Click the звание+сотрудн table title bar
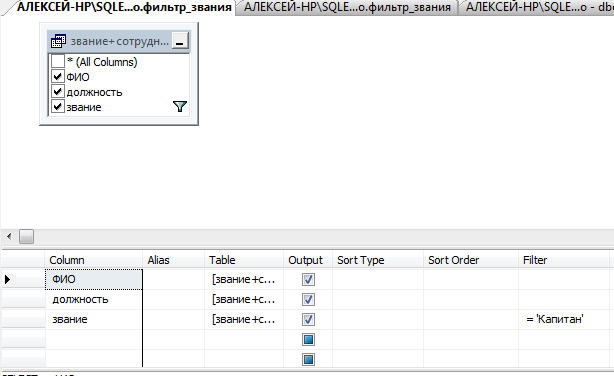 [x=119, y=41]
